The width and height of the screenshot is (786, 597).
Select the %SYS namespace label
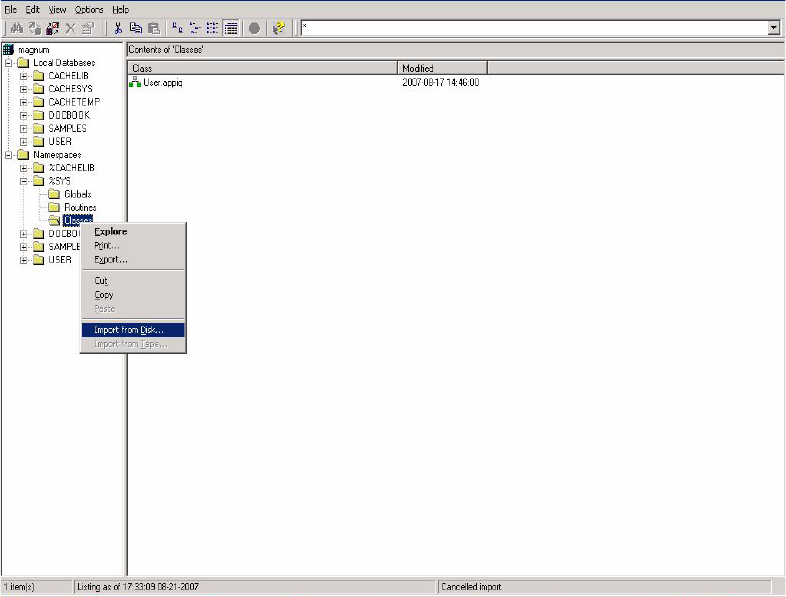59,181
